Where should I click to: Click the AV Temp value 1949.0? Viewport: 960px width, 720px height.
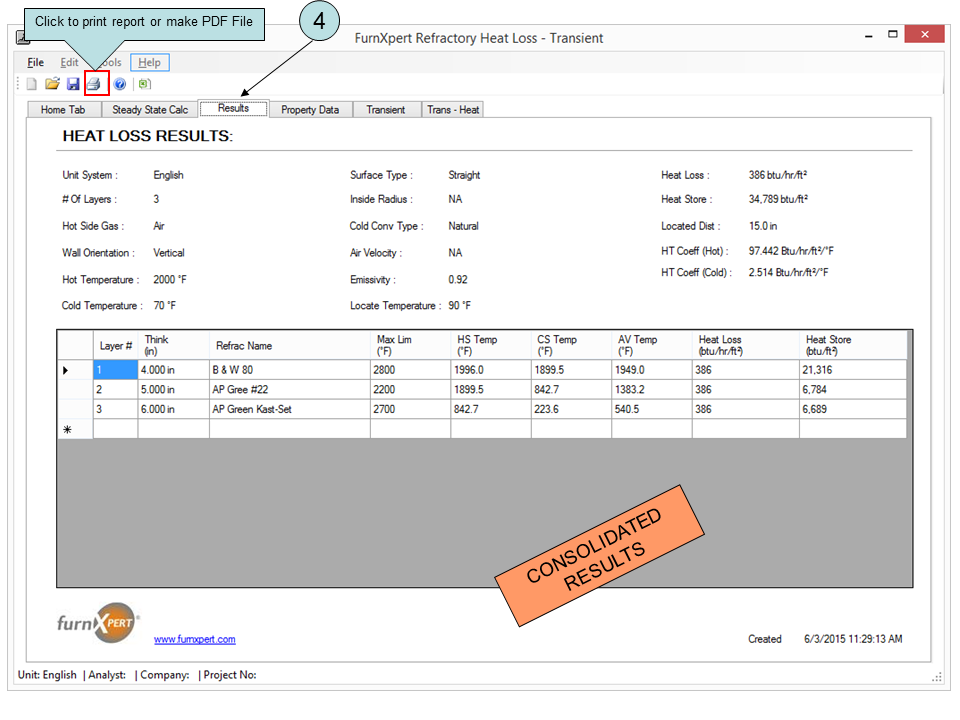652,370
